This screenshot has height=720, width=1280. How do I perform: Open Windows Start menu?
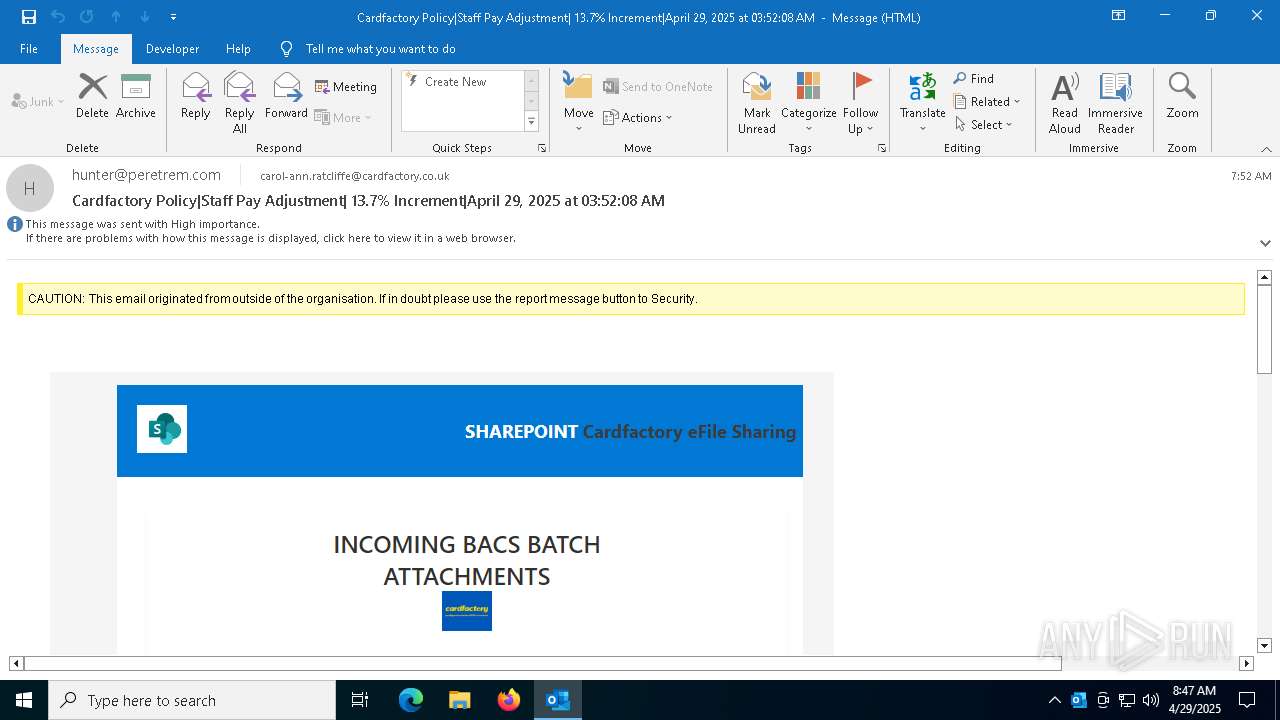(24, 700)
